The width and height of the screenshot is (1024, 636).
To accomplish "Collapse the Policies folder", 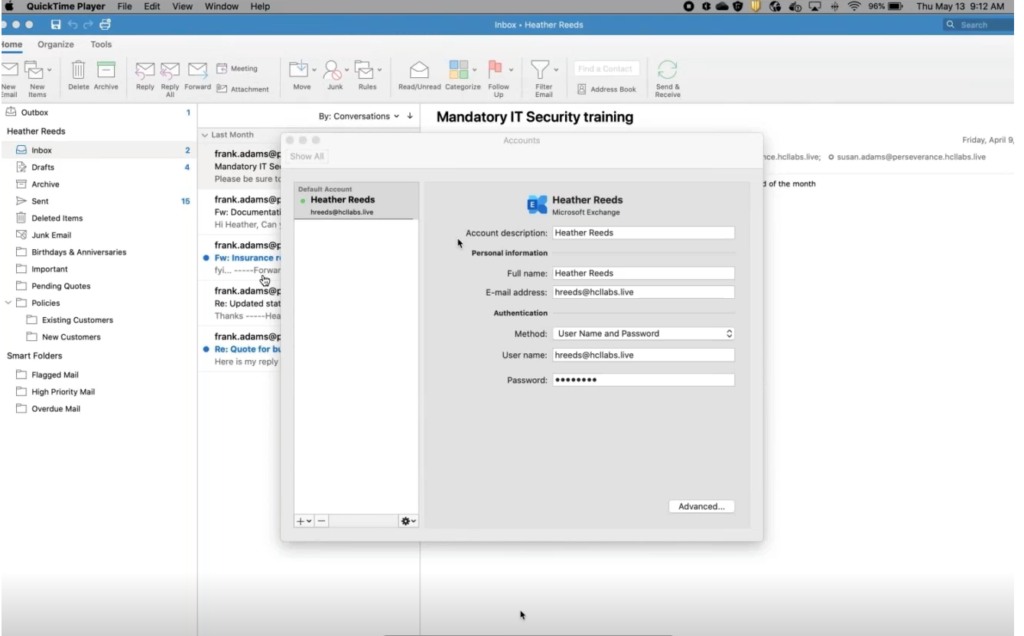I will point(8,303).
